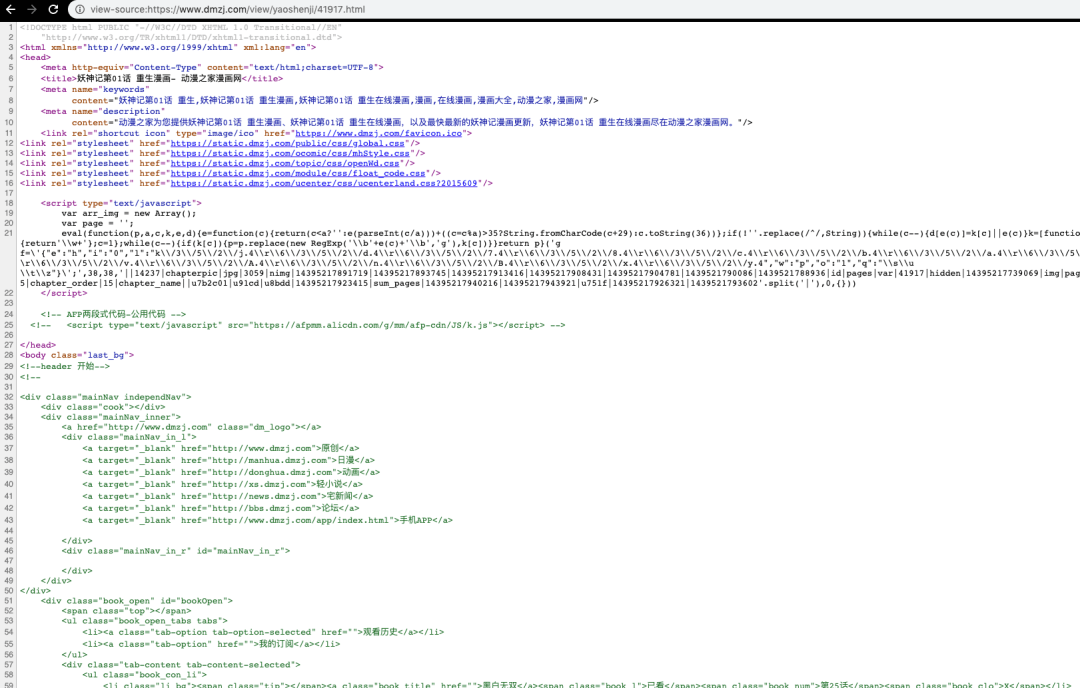Click the mainNav independNav div line
Viewport: 1080px width, 688px height.
tap(105, 397)
